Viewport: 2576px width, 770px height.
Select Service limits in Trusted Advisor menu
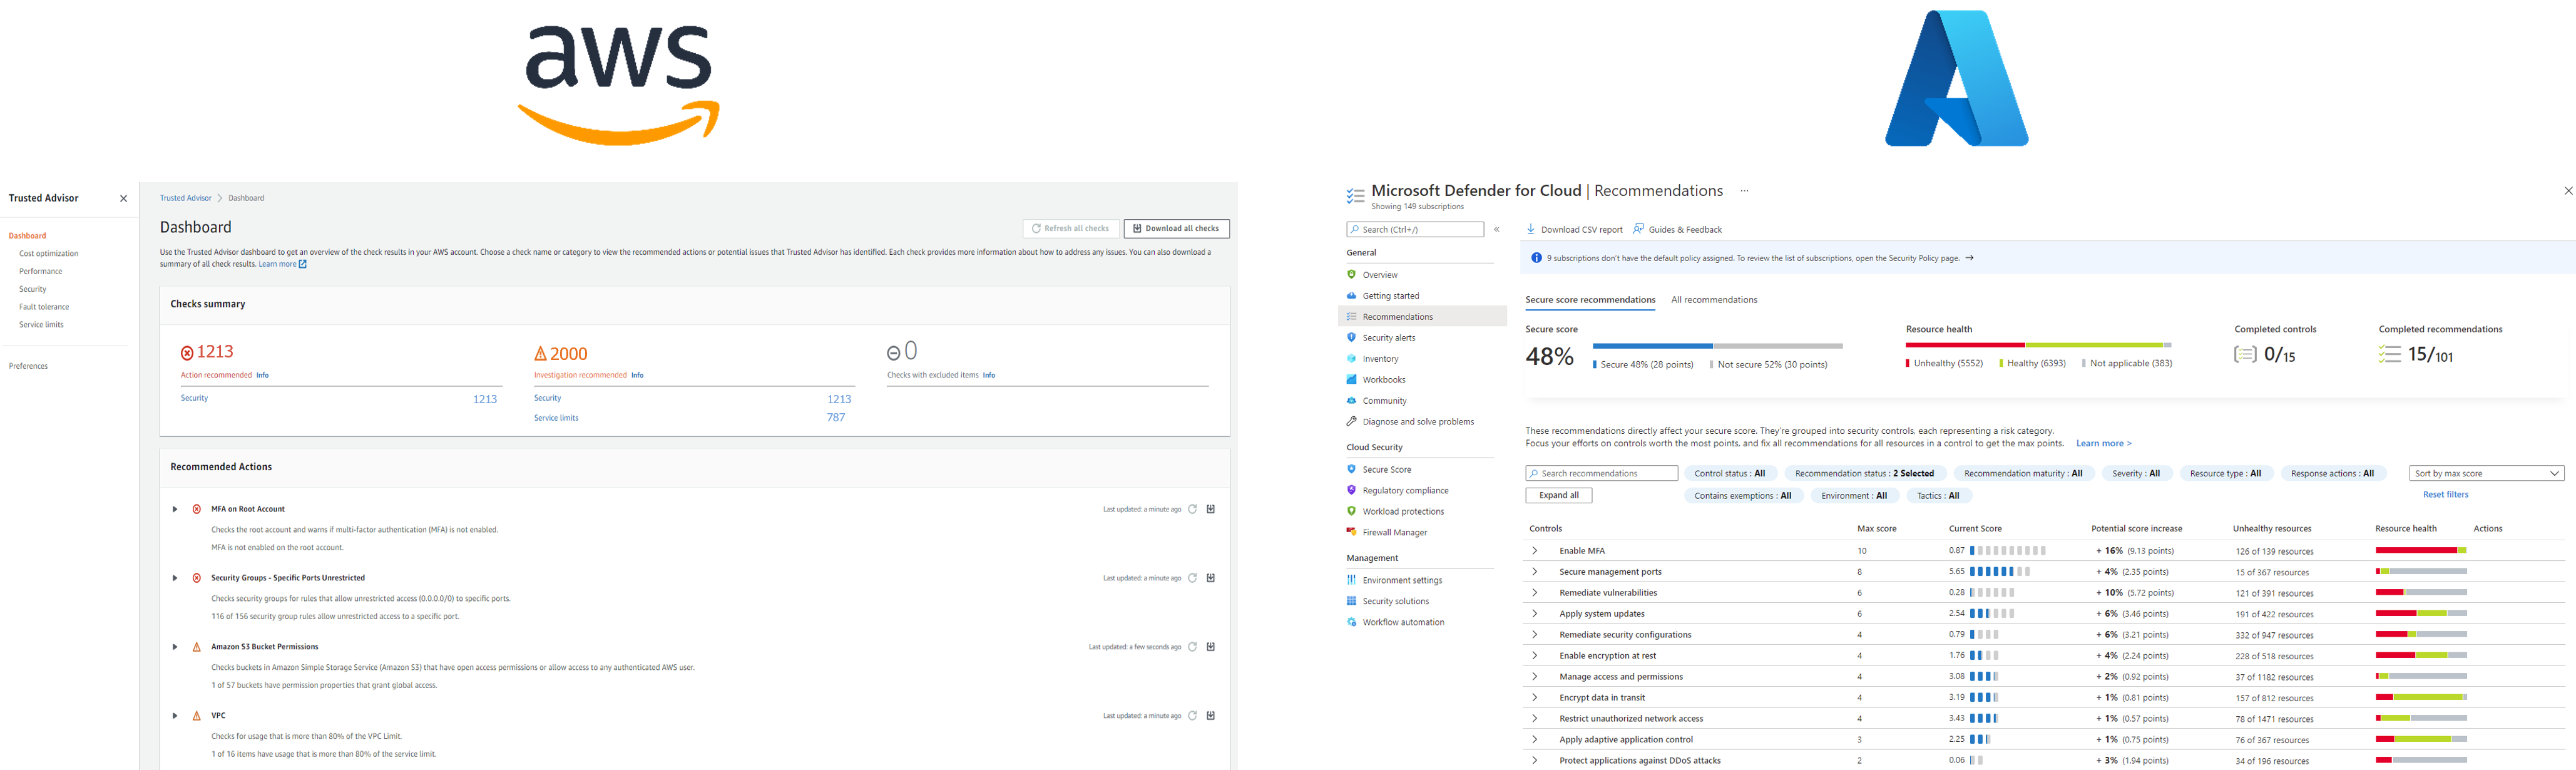pyautogui.click(x=41, y=325)
